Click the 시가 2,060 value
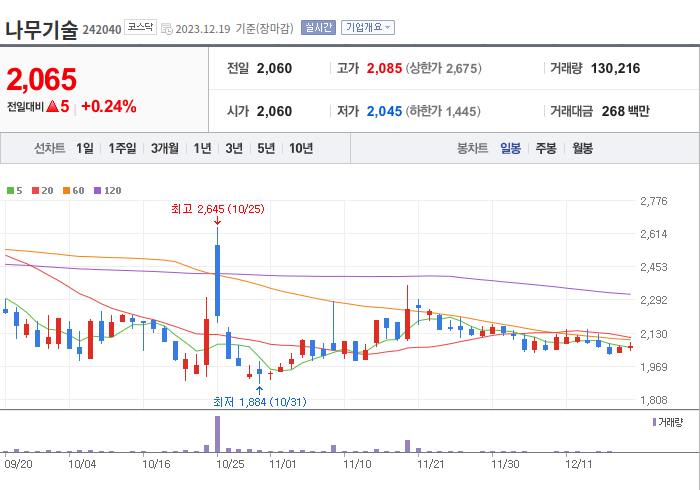 [274, 111]
